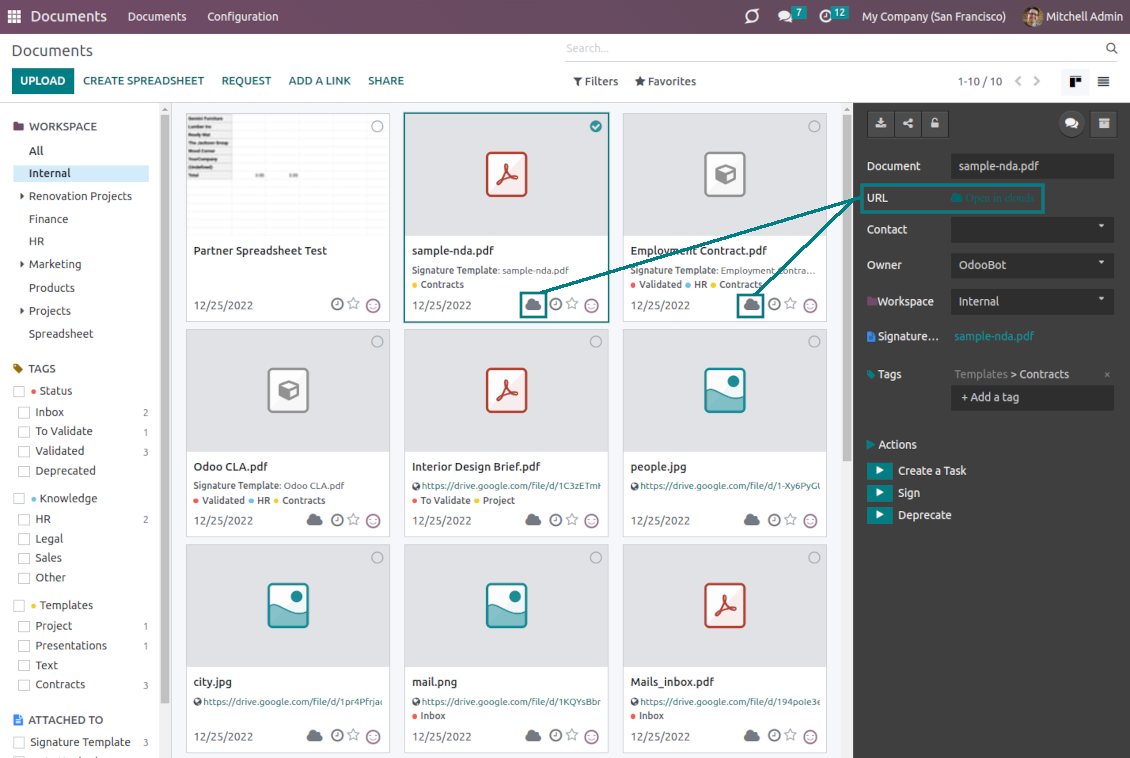Screen dimensions: 1130x758
Task: Download the selected document icon
Action: [x=881, y=123]
